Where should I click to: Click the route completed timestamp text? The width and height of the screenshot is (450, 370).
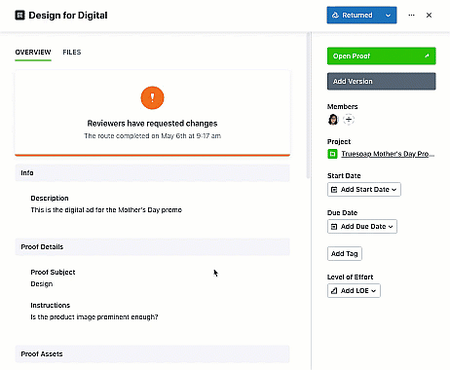coord(152,136)
